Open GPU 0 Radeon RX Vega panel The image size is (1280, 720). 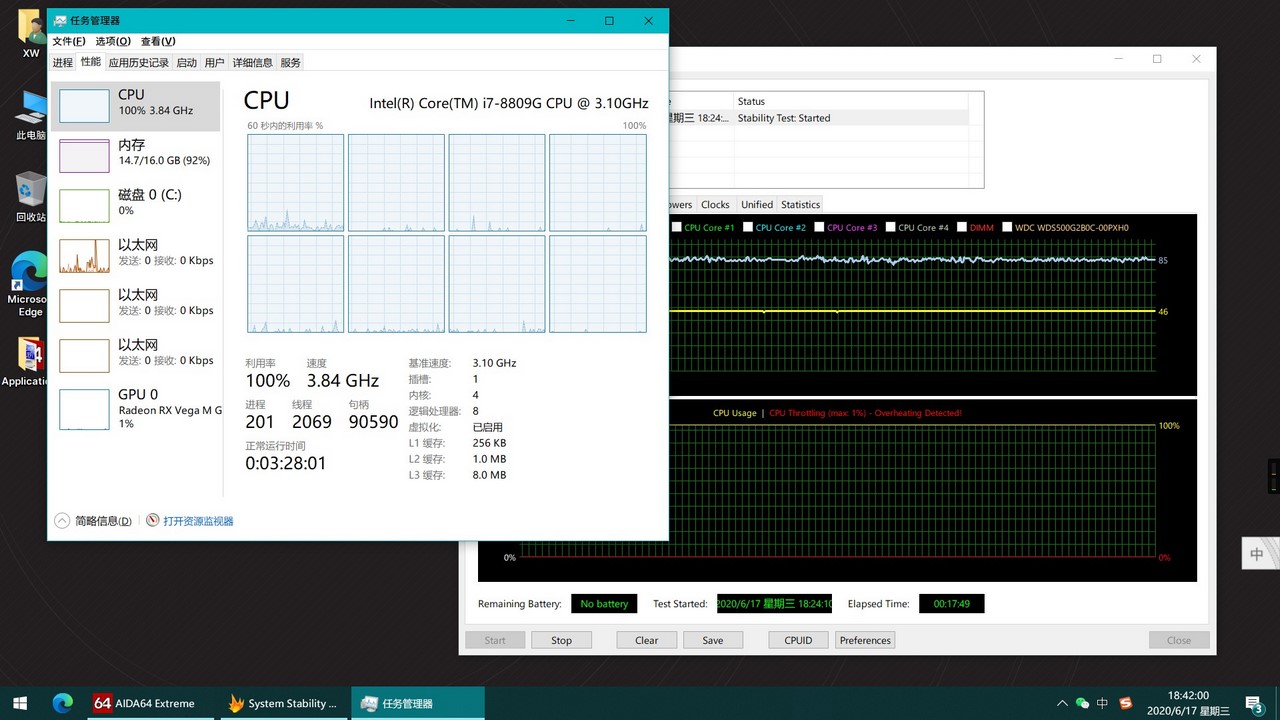pyautogui.click(x=84, y=409)
